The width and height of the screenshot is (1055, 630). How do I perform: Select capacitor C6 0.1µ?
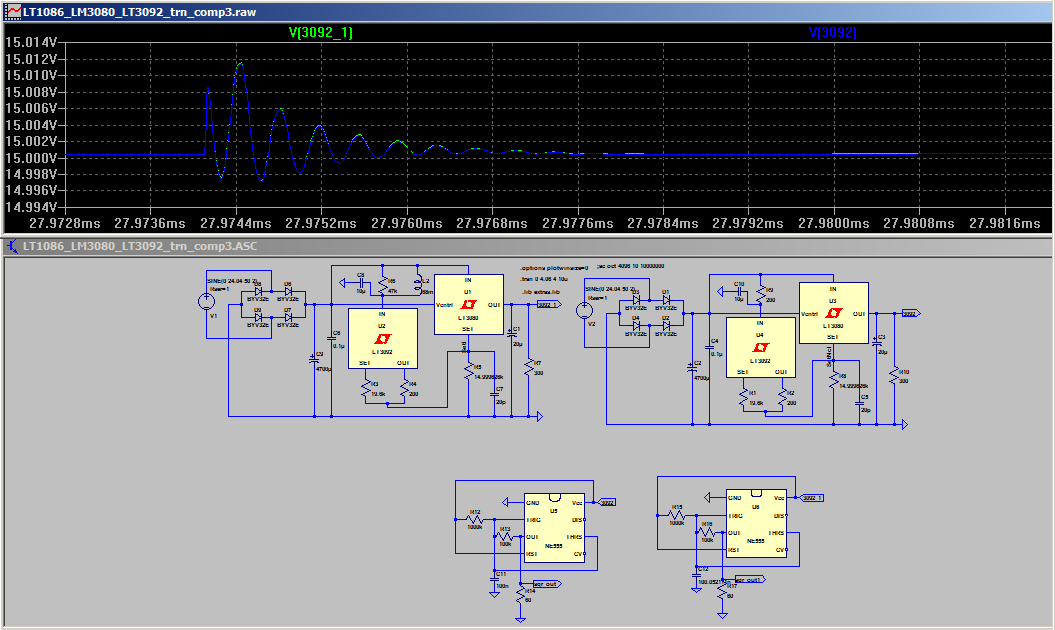pyautogui.click(x=331, y=339)
